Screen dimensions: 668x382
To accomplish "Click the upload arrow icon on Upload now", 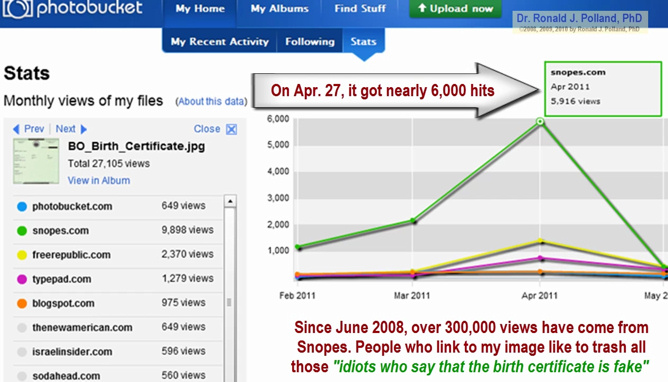I will (422, 8).
